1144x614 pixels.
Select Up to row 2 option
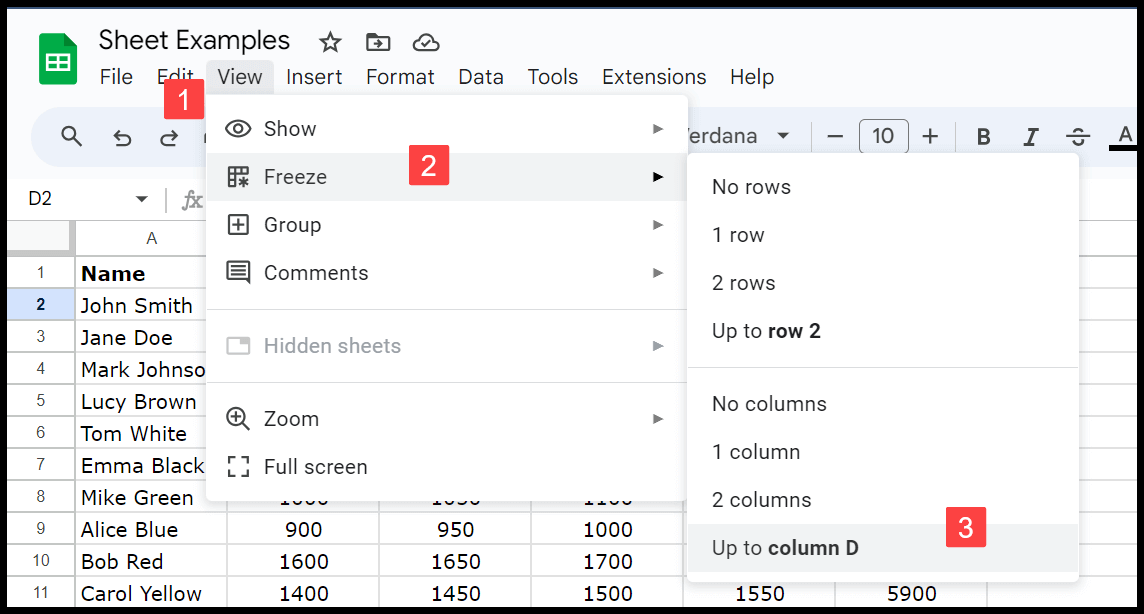[883, 332]
